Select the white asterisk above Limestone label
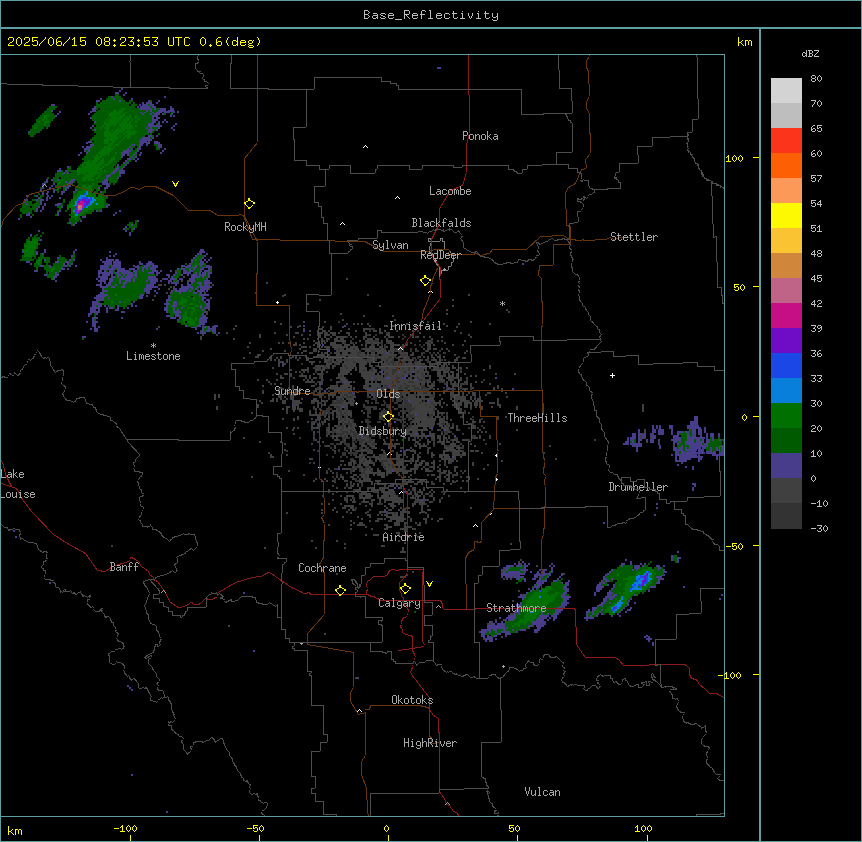 pos(153,346)
